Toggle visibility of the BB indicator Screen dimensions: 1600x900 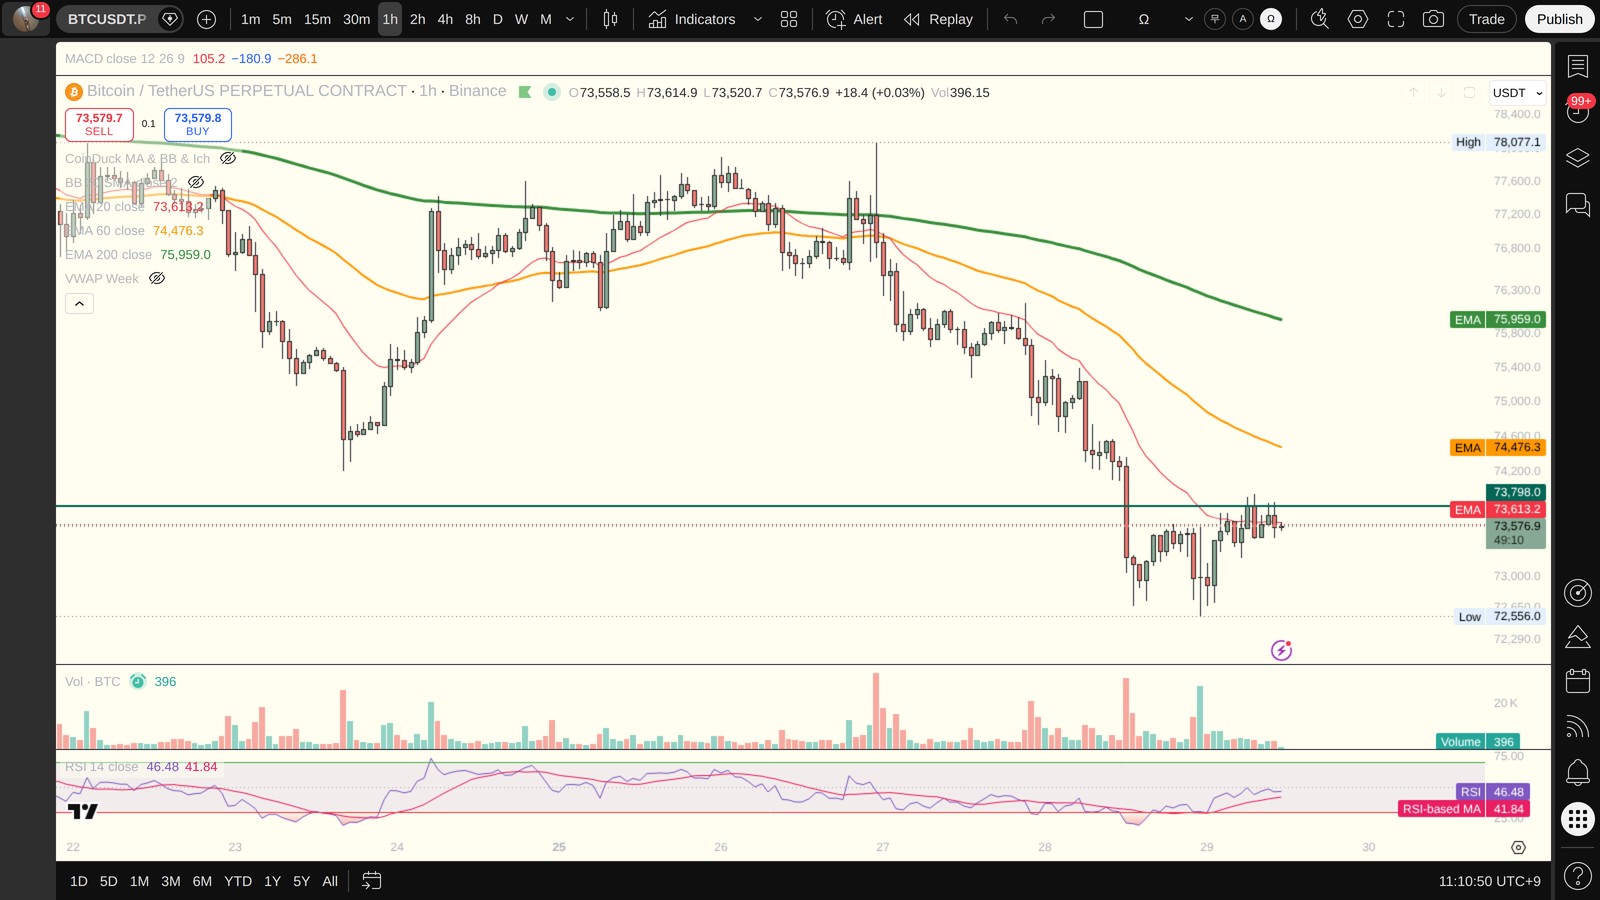tap(196, 182)
